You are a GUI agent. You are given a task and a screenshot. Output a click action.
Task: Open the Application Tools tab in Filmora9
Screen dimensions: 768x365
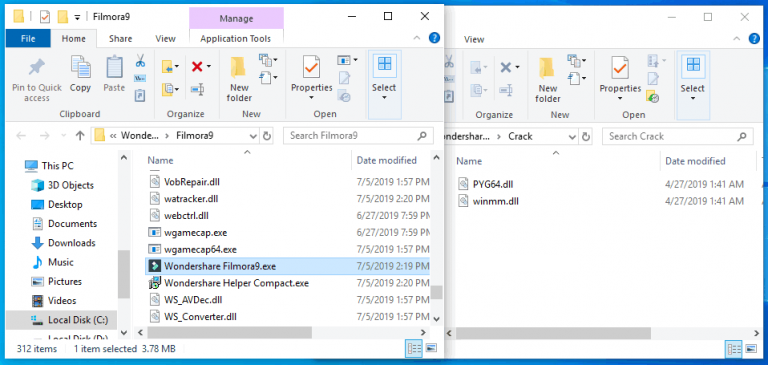[x=236, y=39]
